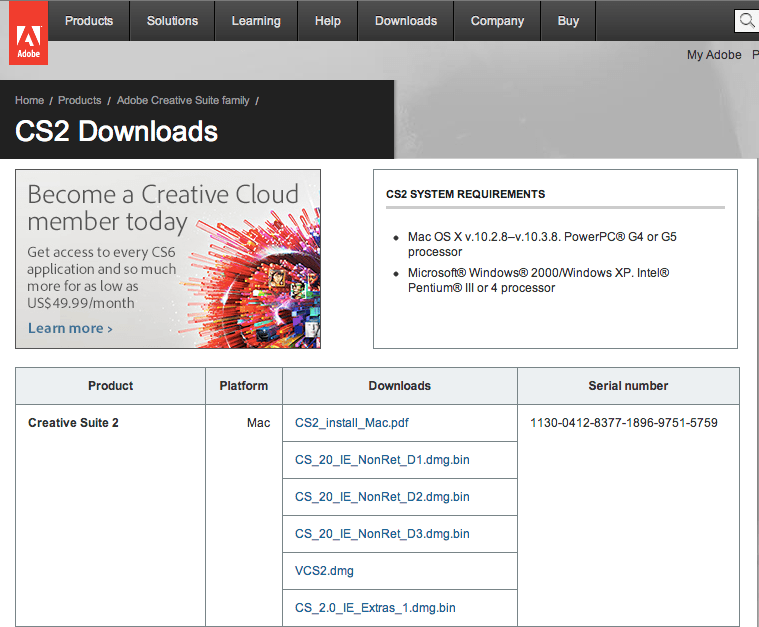The width and height of the screenshot is (759, 627).
Task: Click the Mac OS X requirements bullet text
Action: coord(542,244)
